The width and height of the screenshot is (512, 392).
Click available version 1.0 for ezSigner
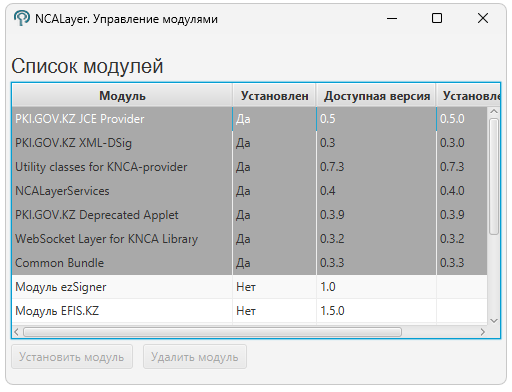(328, 287)
